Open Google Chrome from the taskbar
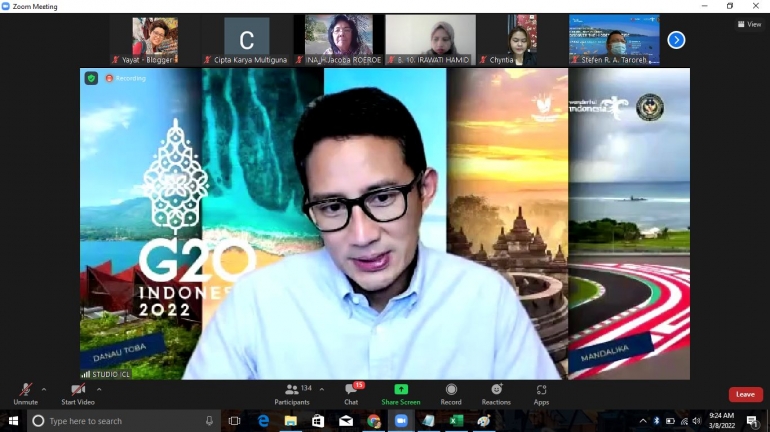The width and height of the screenshot is (770, 432). [373, 421]
